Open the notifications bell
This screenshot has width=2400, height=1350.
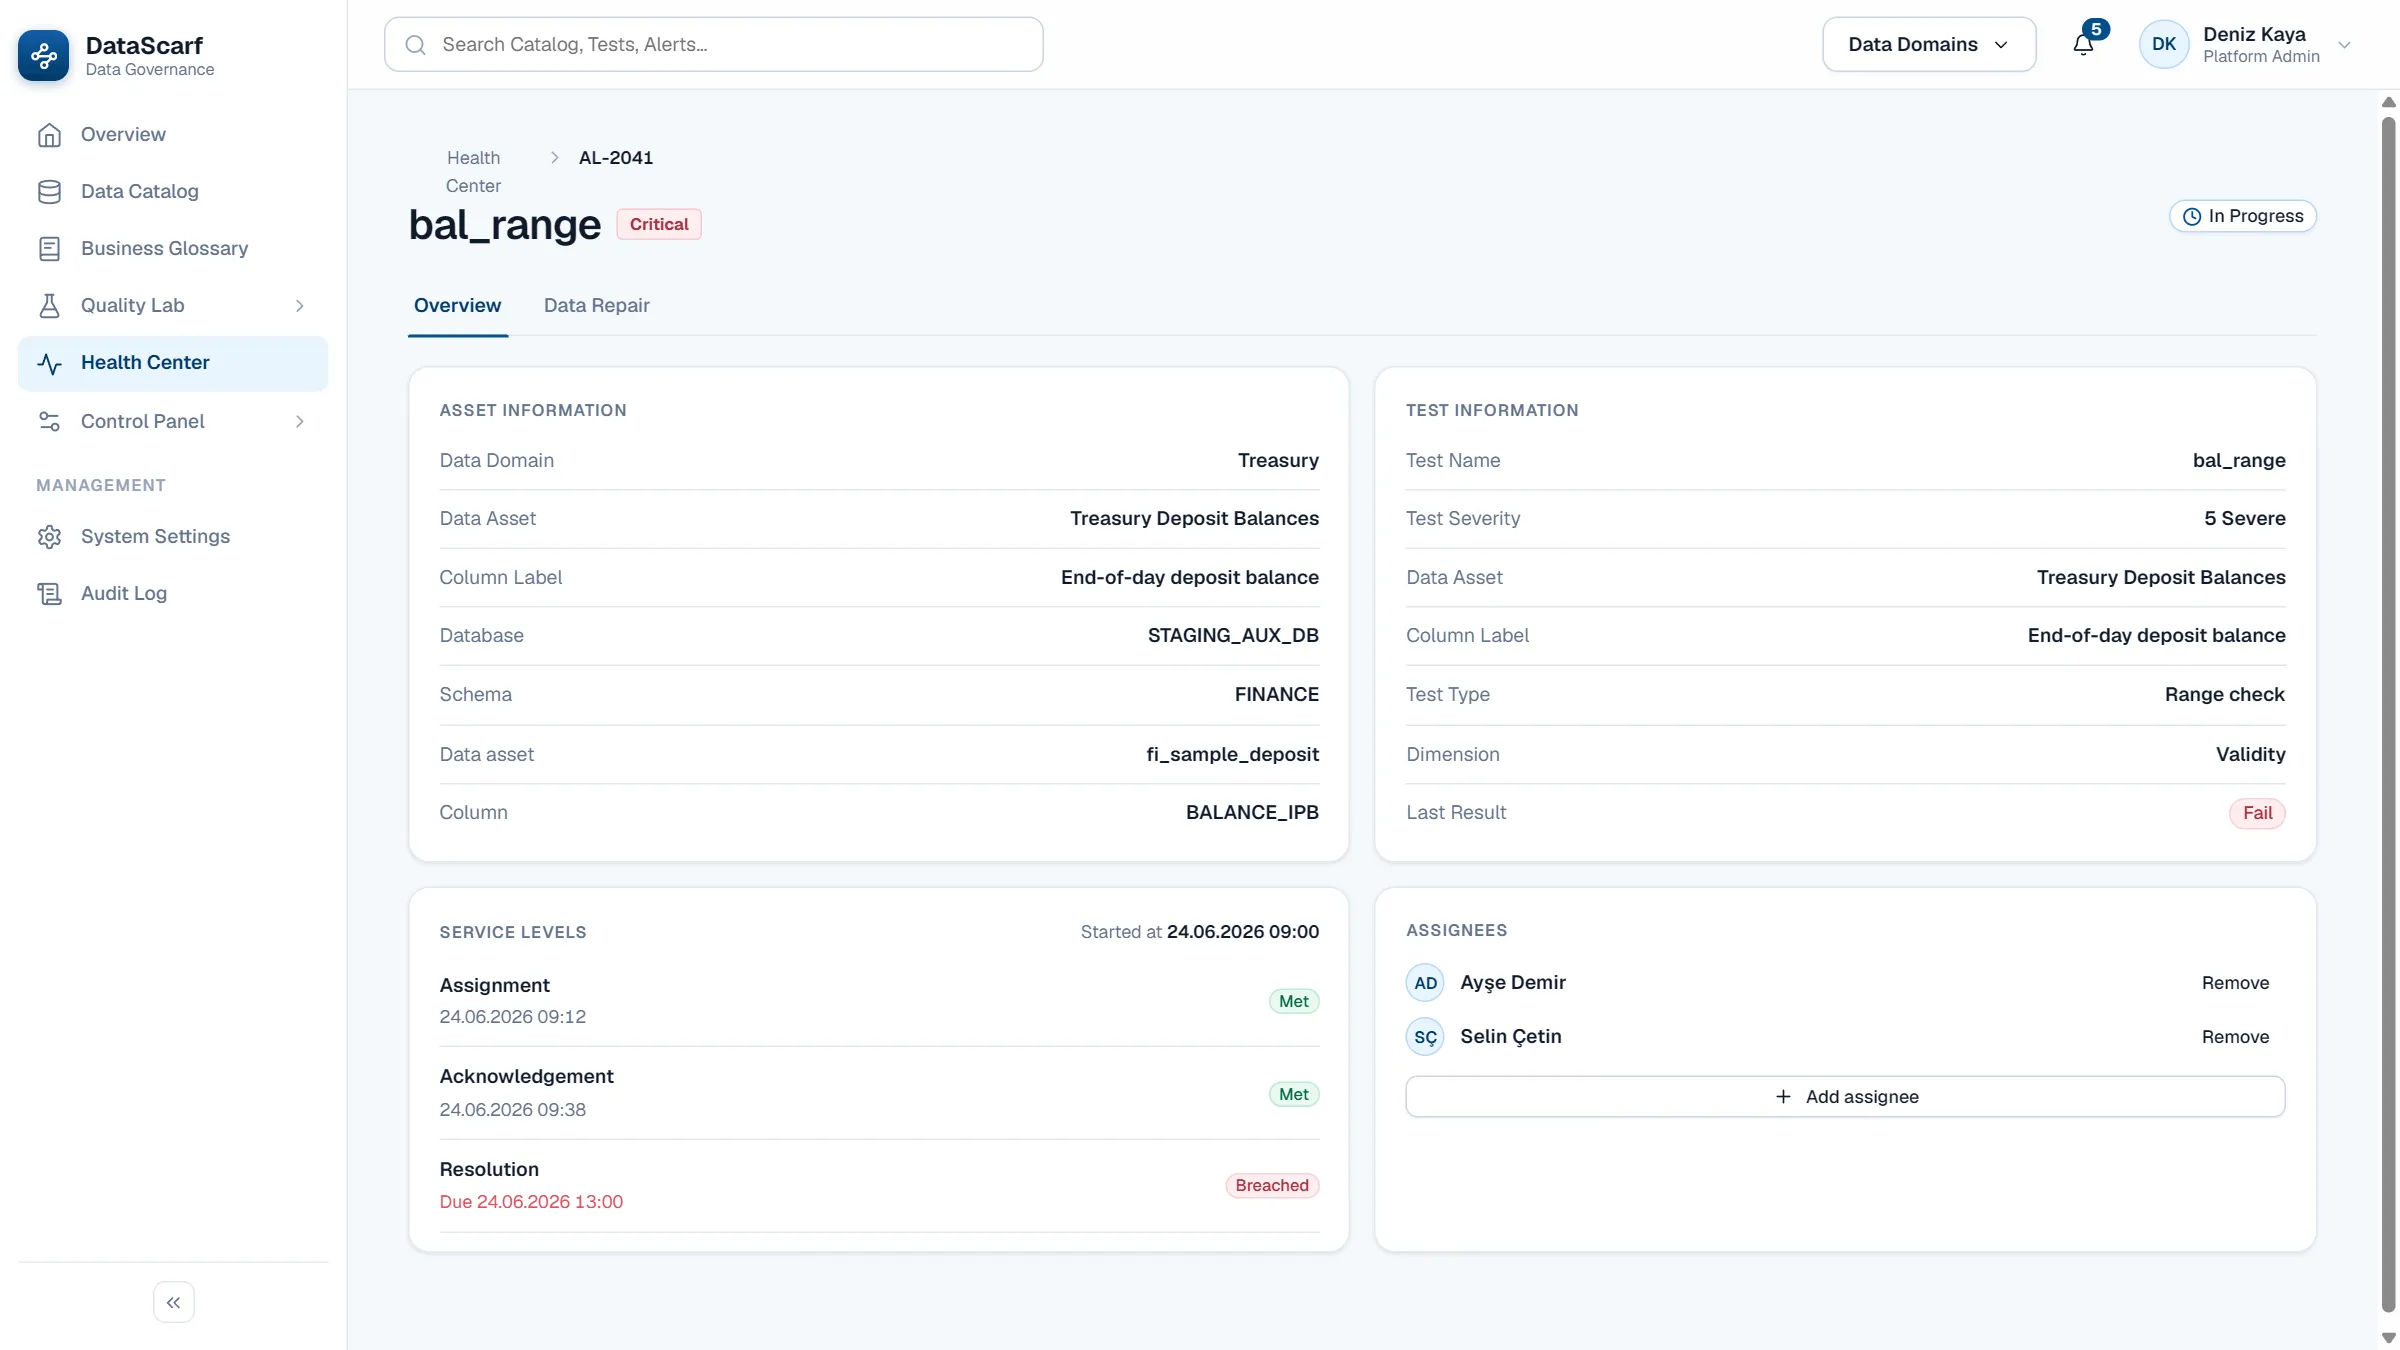2084,44
